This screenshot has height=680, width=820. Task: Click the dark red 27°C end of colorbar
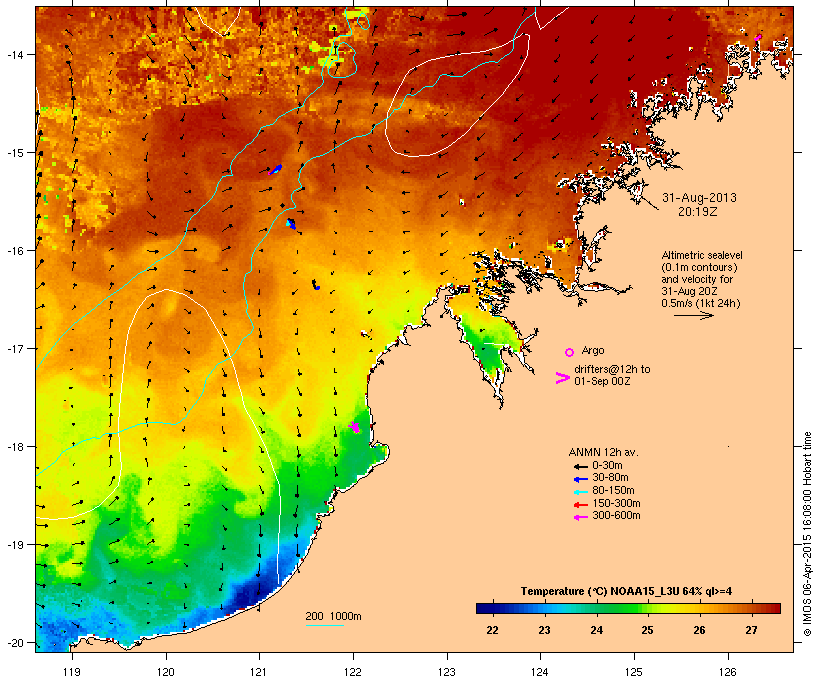(x=774, y=608)
